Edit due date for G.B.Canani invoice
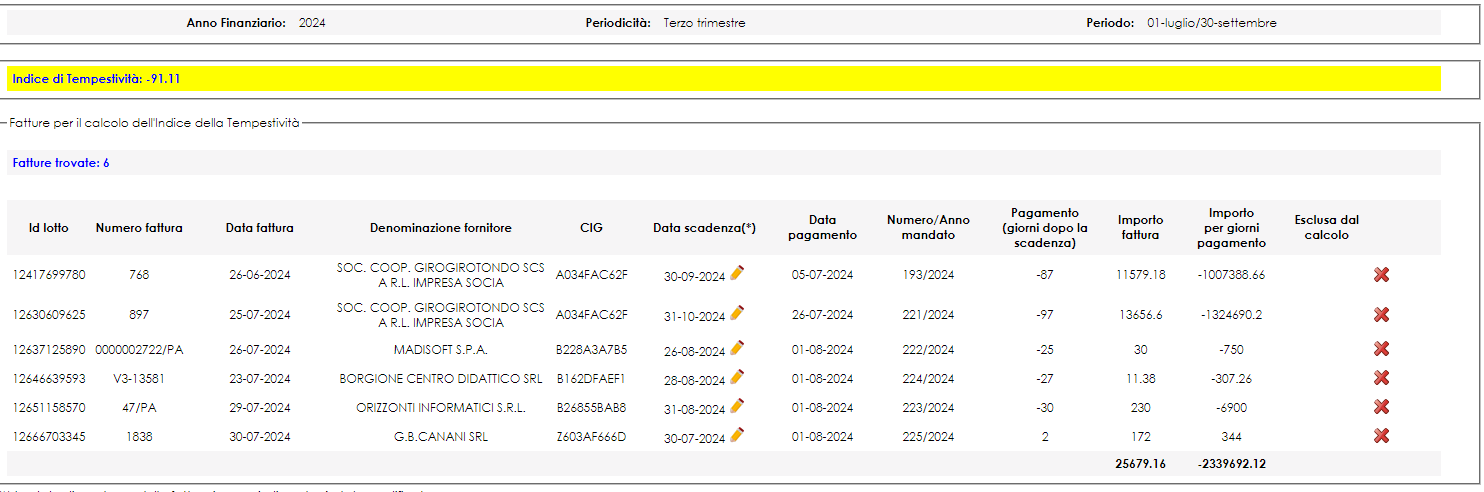The height and width of the screenshot is (492, 1484). (x=737, y=434)
